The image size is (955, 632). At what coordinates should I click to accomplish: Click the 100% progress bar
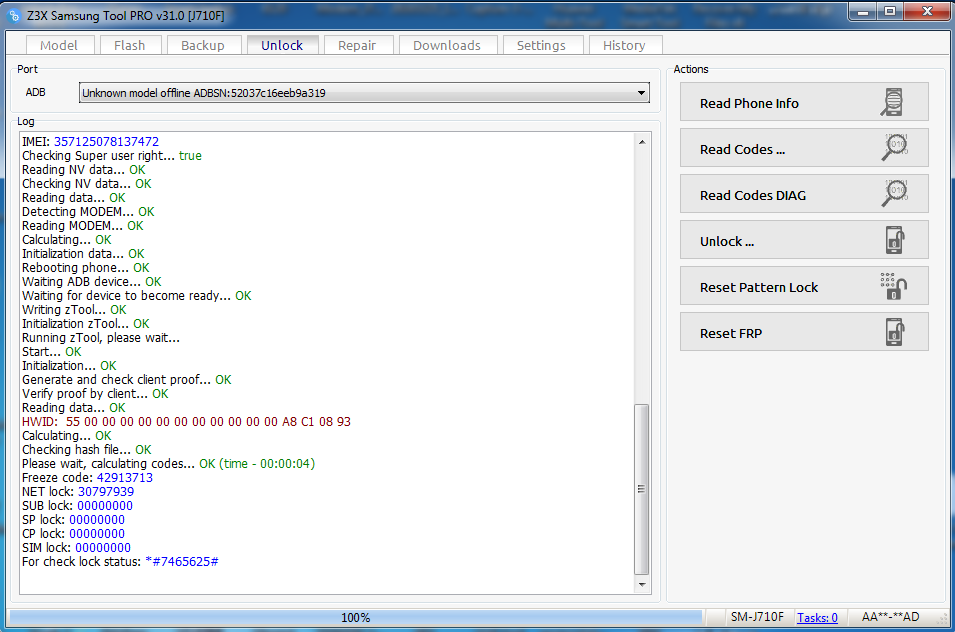pos(356,617)
